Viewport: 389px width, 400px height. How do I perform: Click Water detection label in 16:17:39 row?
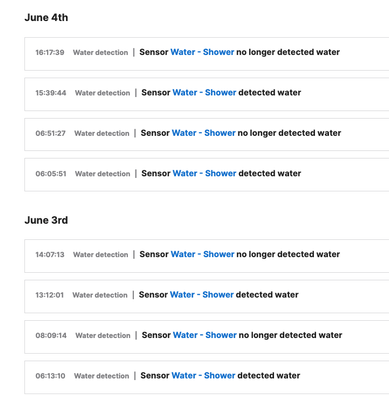(100, 53)
